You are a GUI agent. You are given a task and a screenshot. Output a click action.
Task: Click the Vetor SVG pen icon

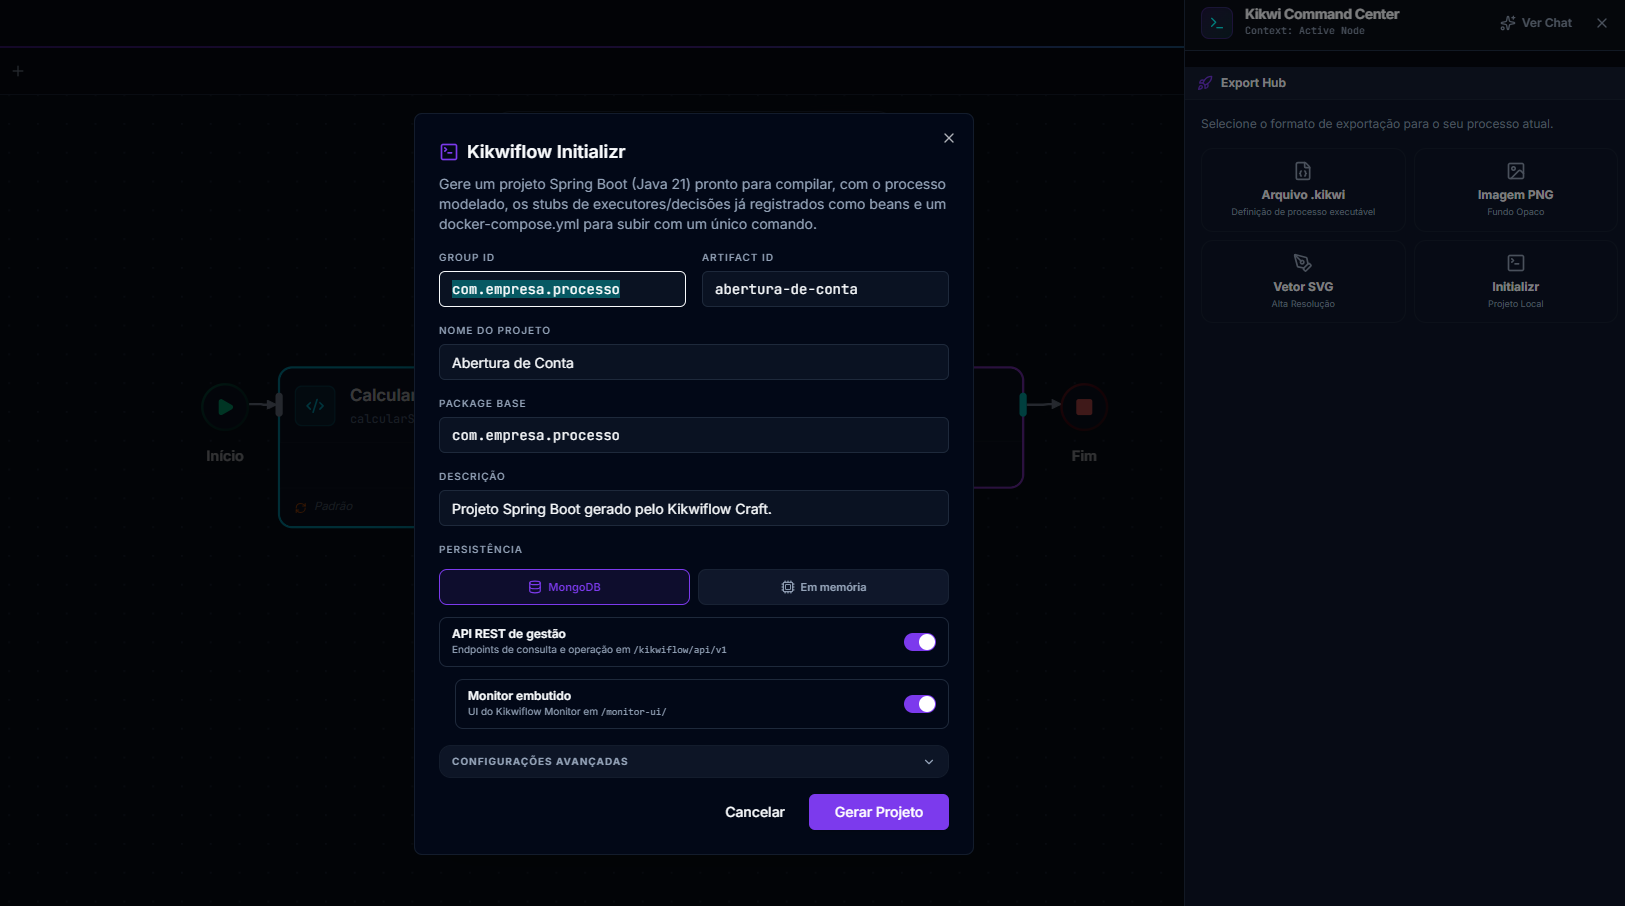tap(1303, 263)
